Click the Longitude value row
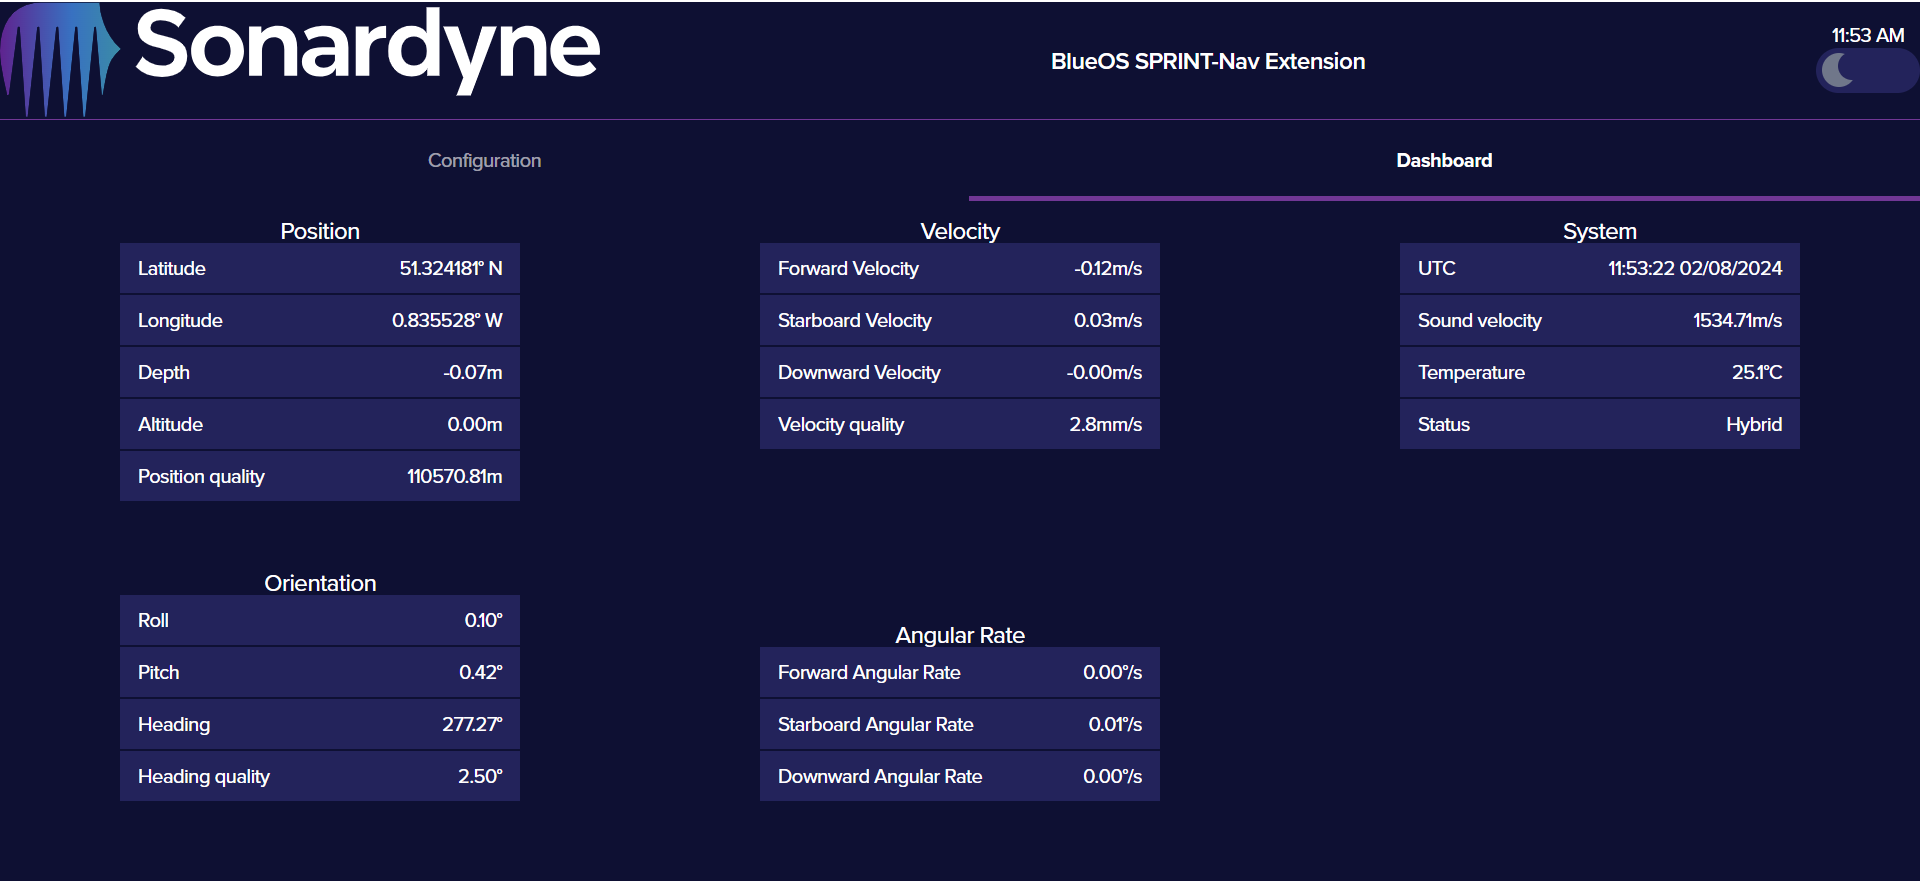 (320, 321)
